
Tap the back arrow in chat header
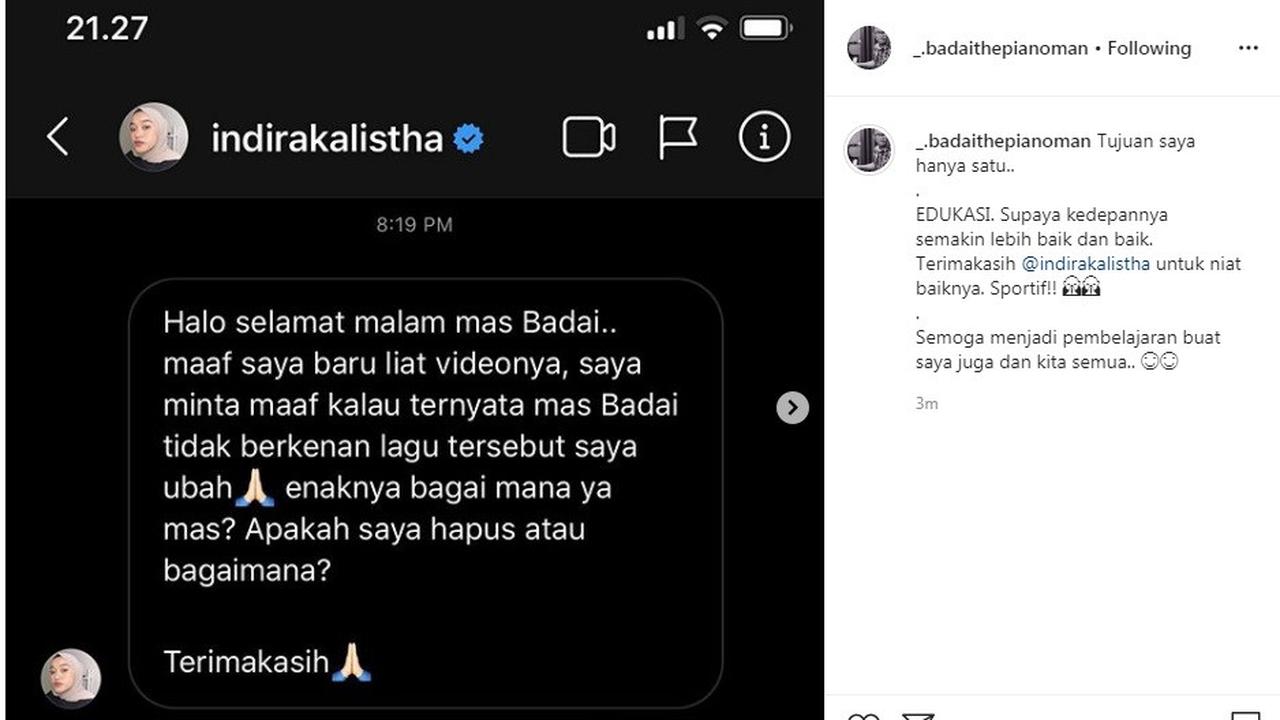tap(58, 137)
